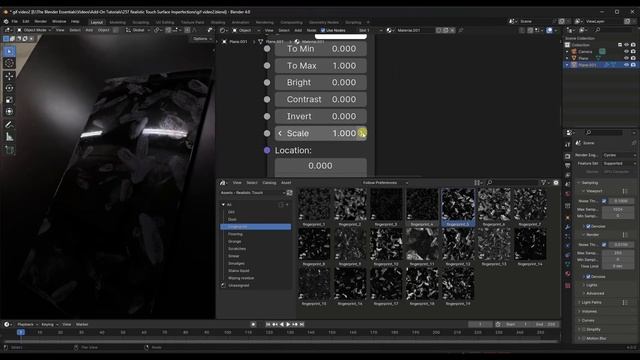Play the animation forward
Viewport: 640px width, 360px height.
click(x=288, y=324)
